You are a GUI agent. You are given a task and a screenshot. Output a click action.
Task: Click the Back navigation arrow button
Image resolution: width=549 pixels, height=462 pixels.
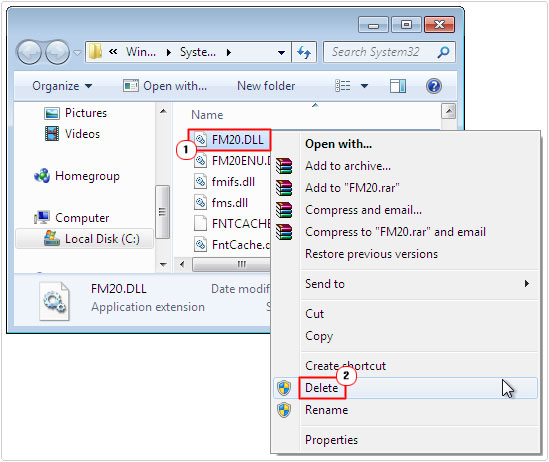point(30,52)
